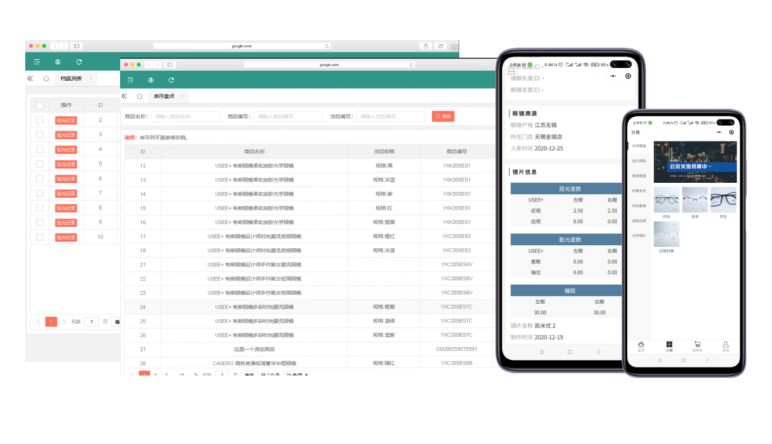Screen dimensions: 772x444
Task: Open the cart icon in phone bottom bar
Action: (x=697, y=345)
